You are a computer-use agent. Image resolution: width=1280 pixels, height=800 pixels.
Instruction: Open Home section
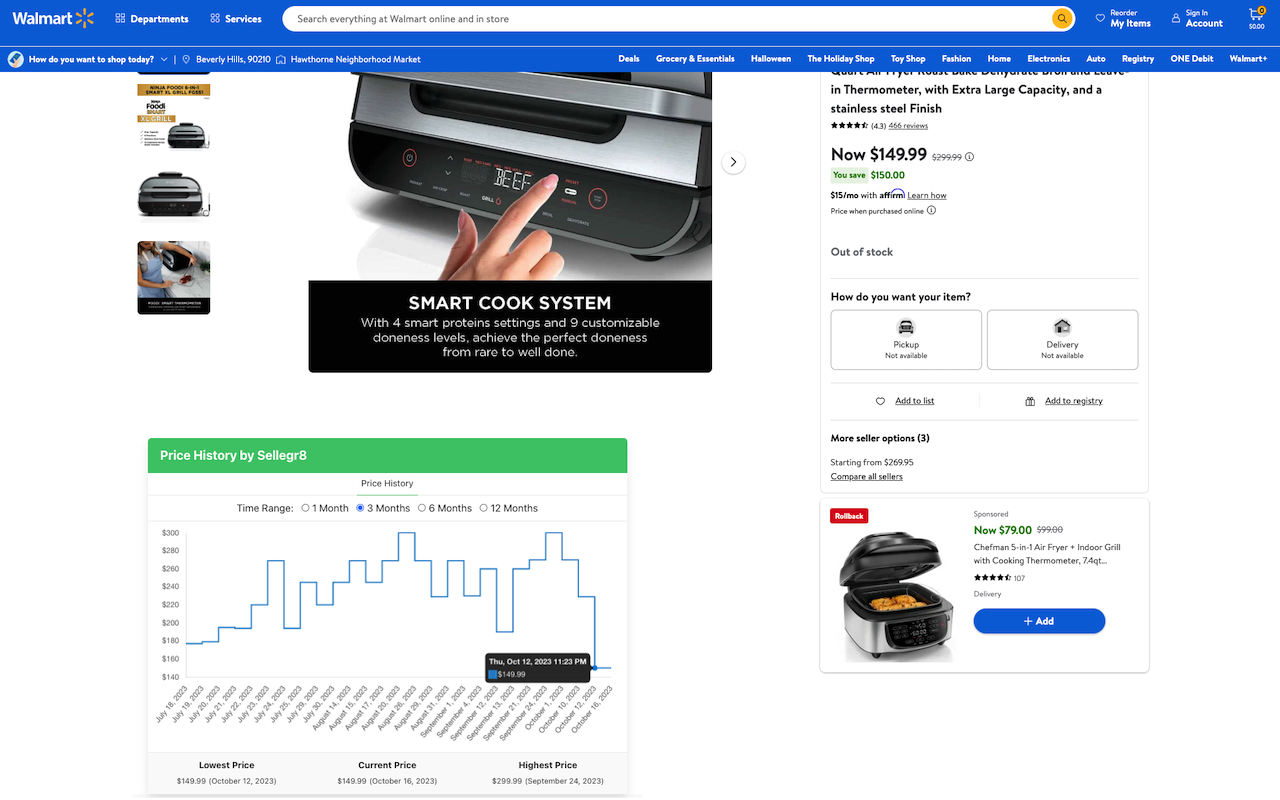pos(999,59)
